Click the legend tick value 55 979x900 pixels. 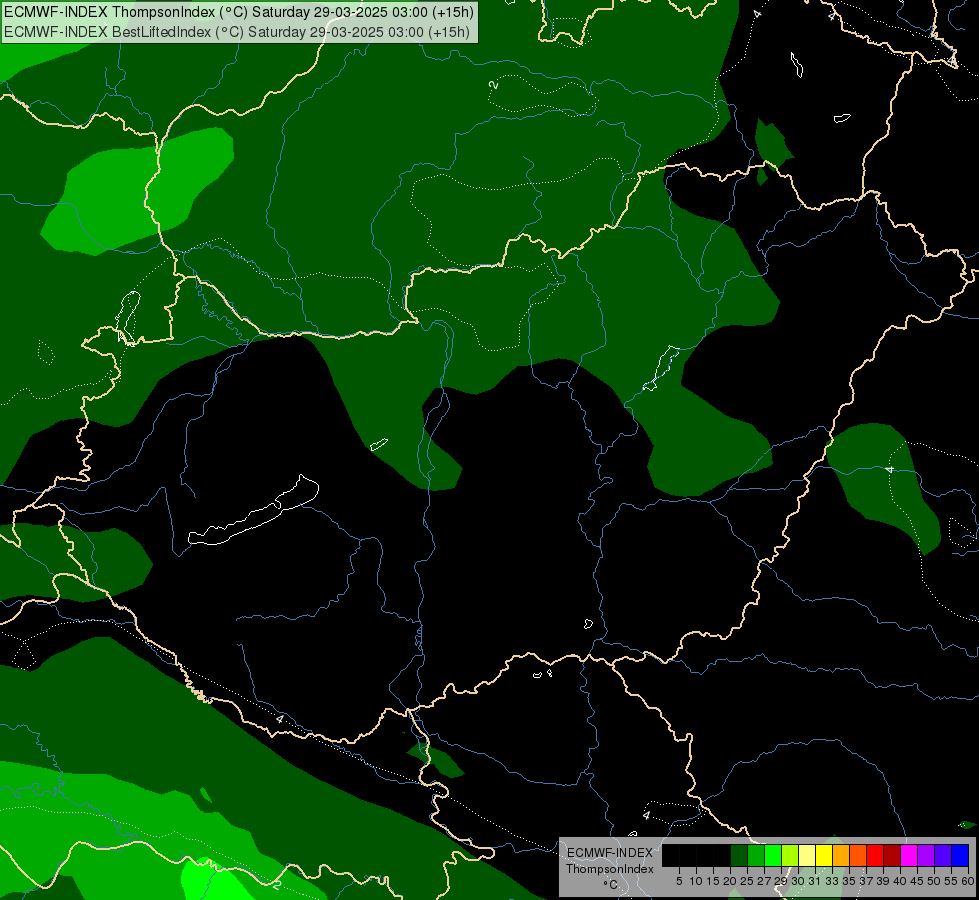tap(952, 881)
